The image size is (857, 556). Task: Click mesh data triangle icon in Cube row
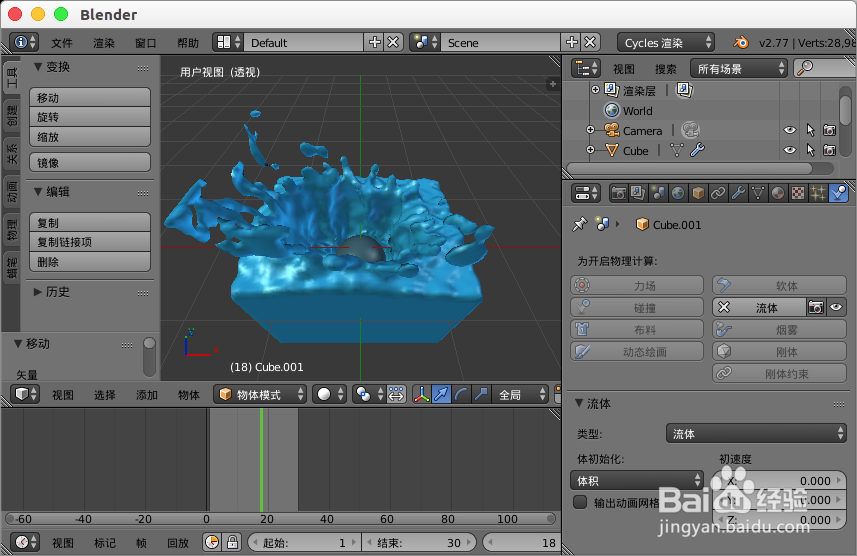click(677, 150)
